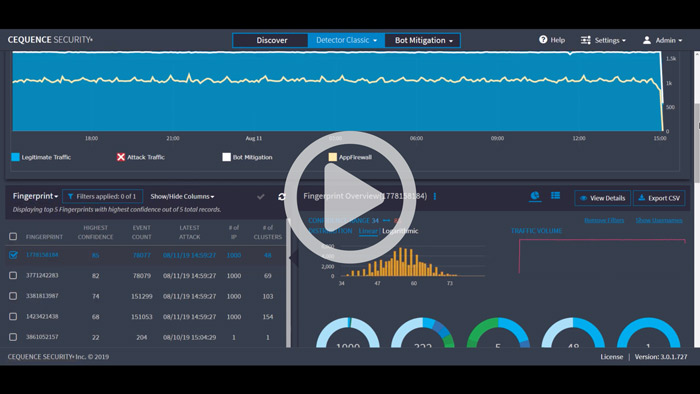Switch to pie chart view icon

pyautogui.click(x=535, y=195)
